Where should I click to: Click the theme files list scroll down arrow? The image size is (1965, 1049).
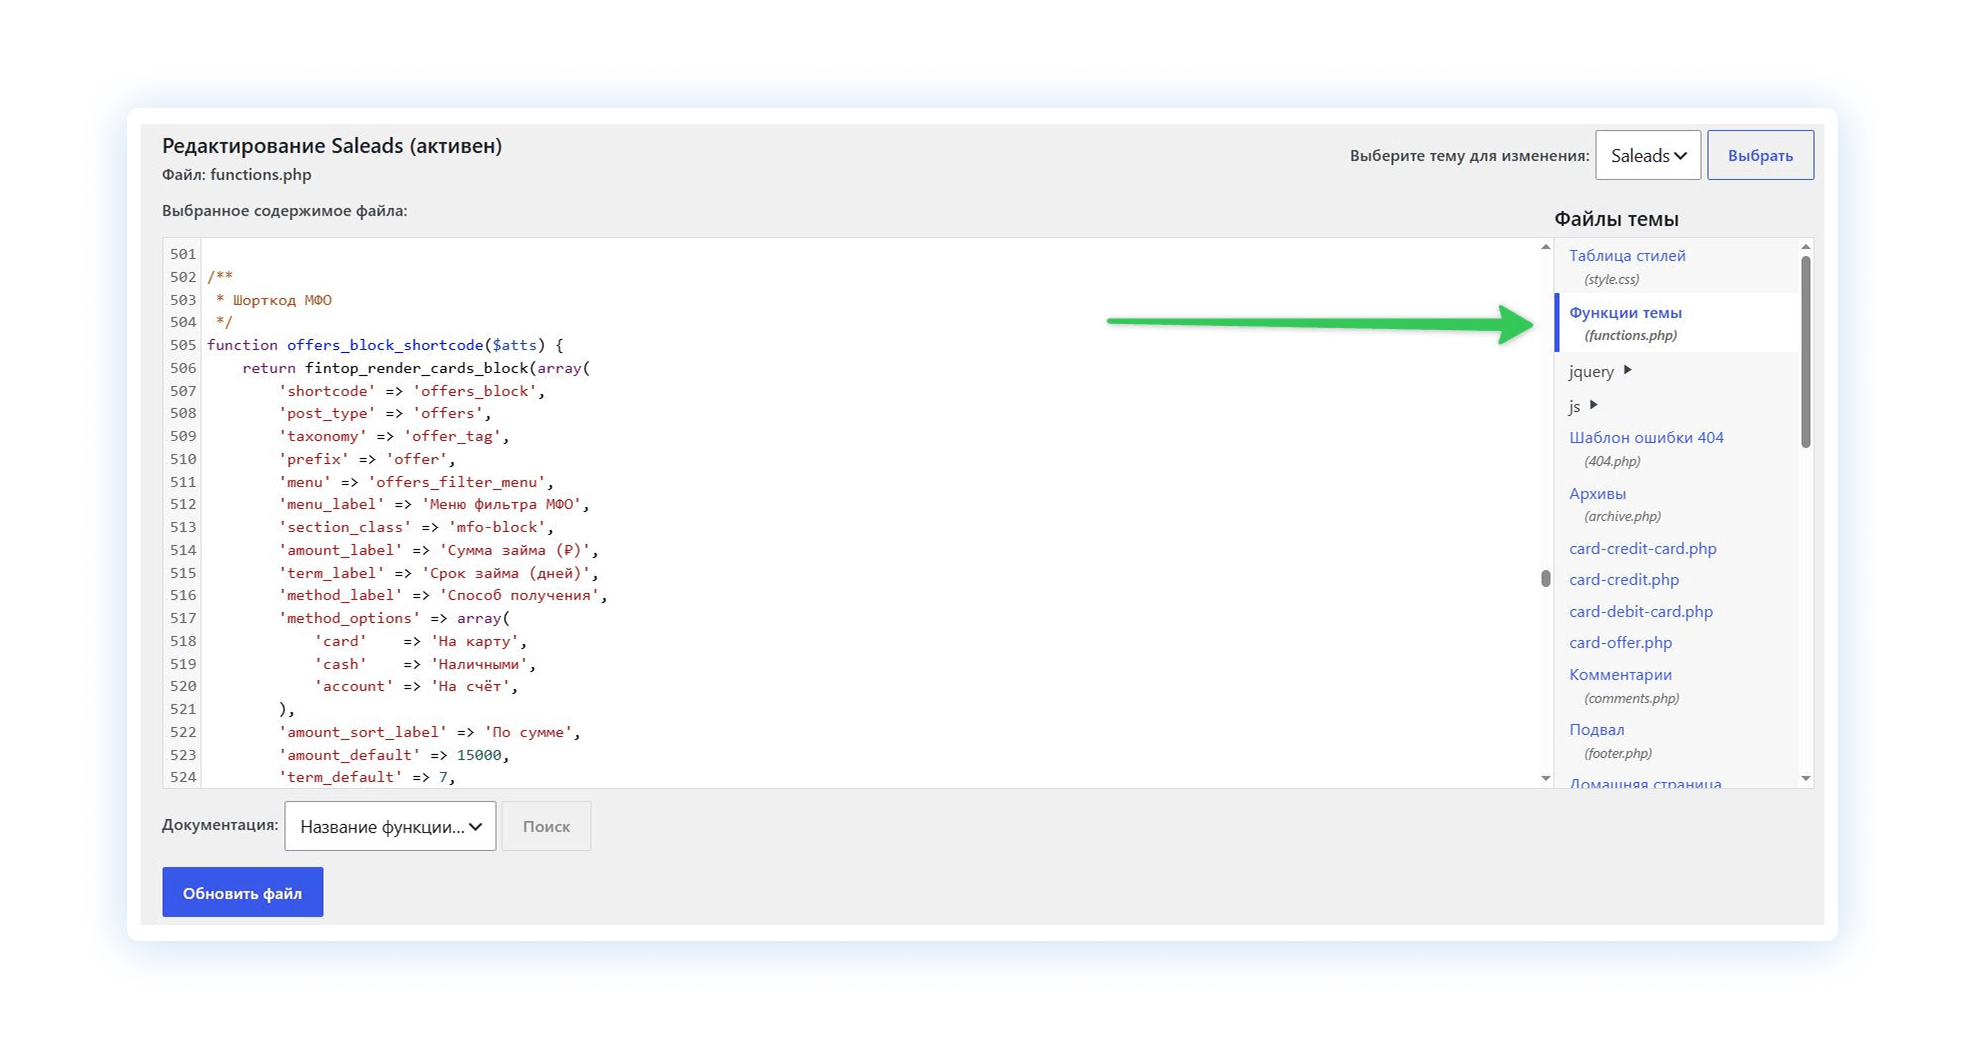(x=1805, y=778)
